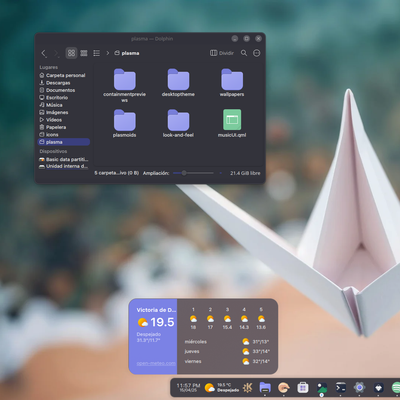Click the Victoria de D... location title
Viewport: 400px width, 400px height.
click(x=156, y=310)
